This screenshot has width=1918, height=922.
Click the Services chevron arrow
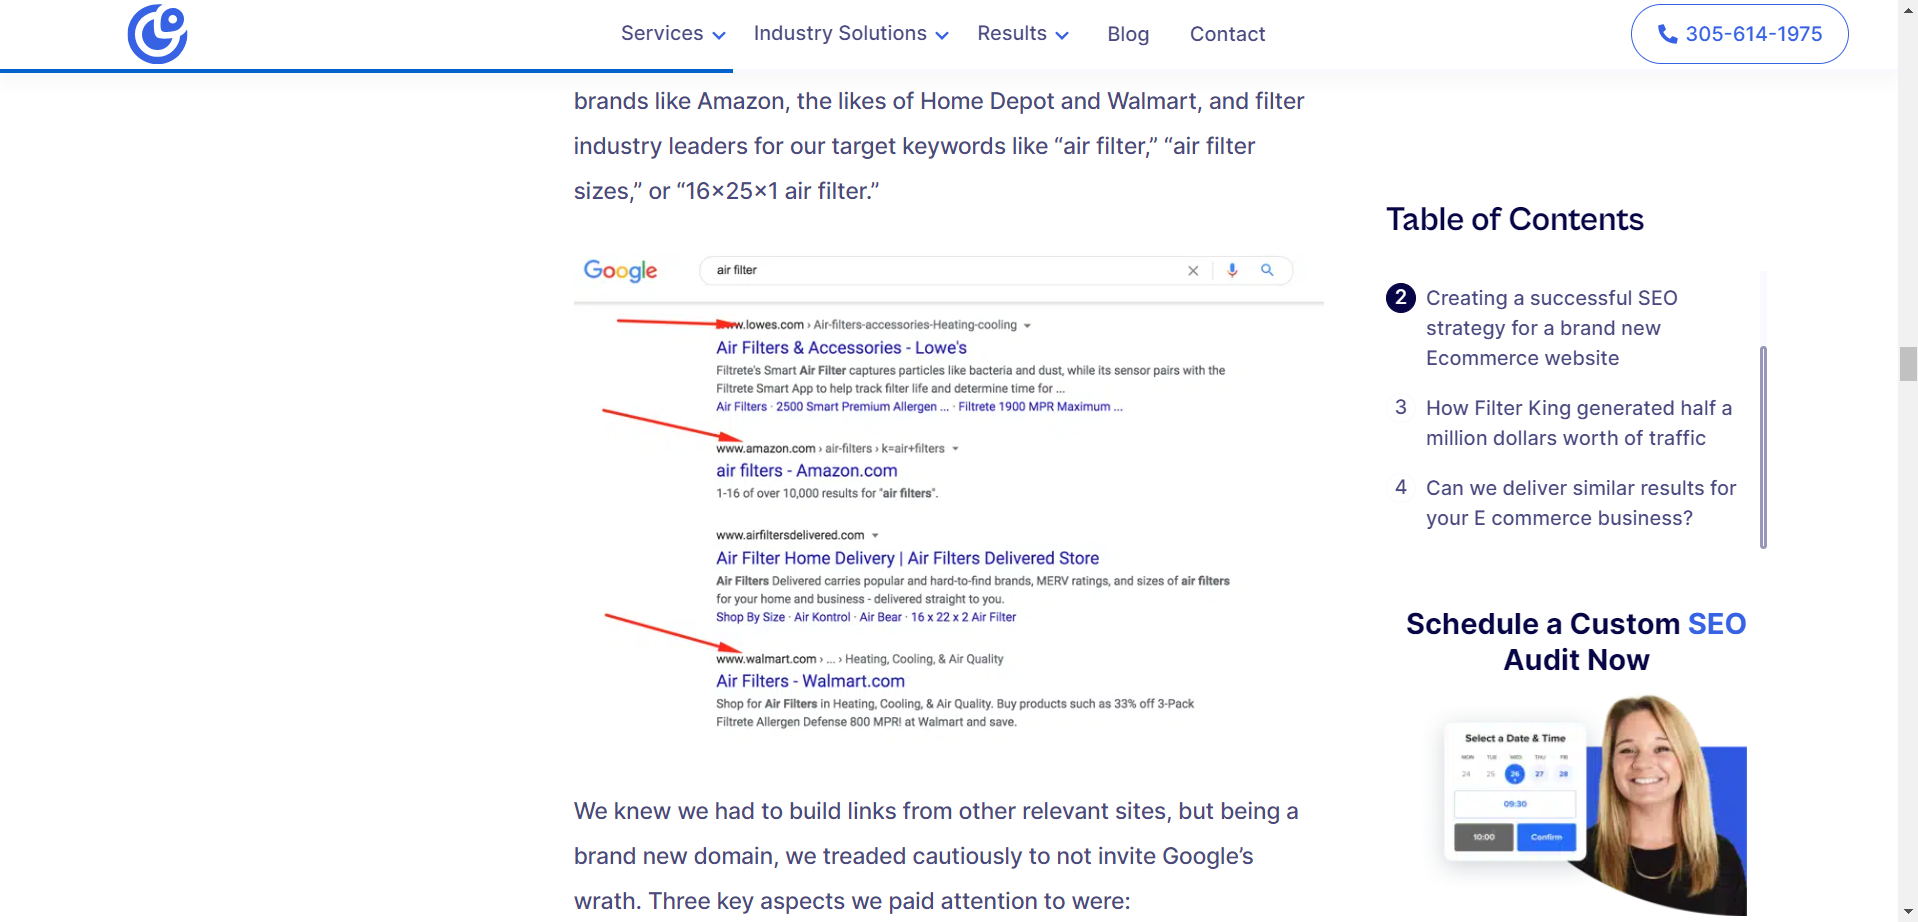(718, 36)
